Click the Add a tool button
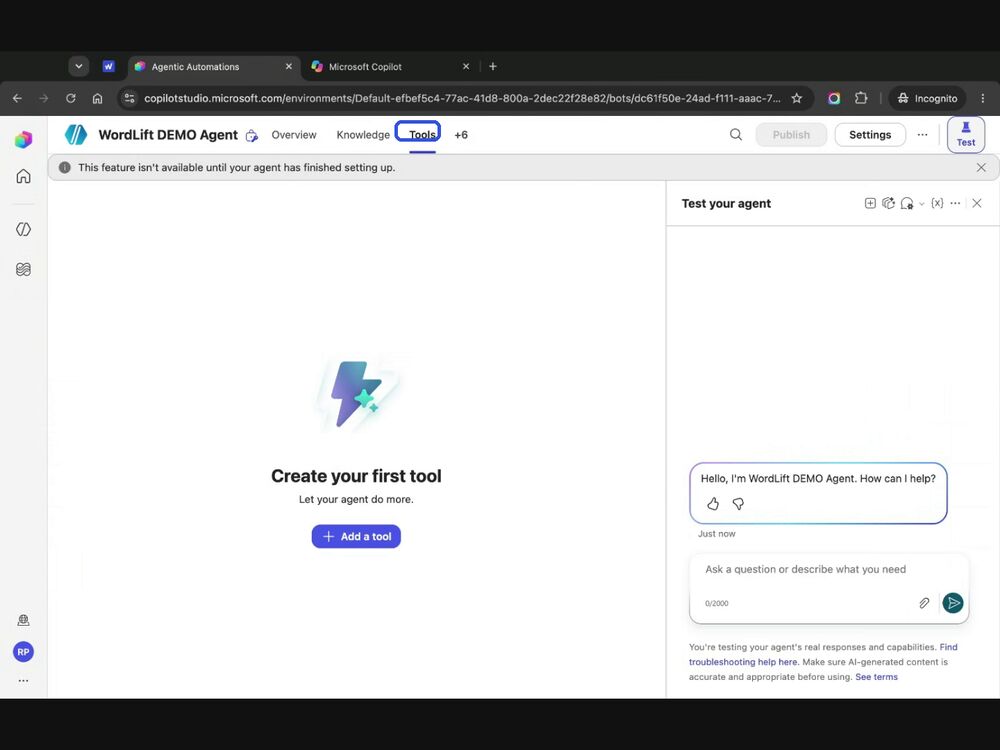 356,536
